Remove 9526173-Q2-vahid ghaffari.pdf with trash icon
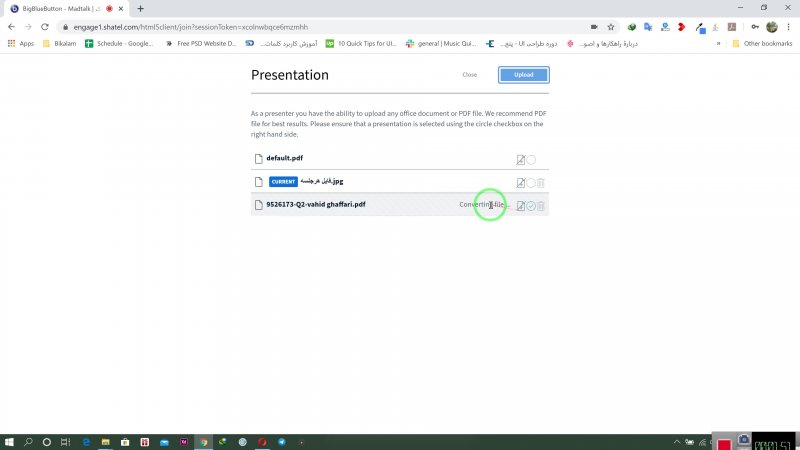 point(541,205)
